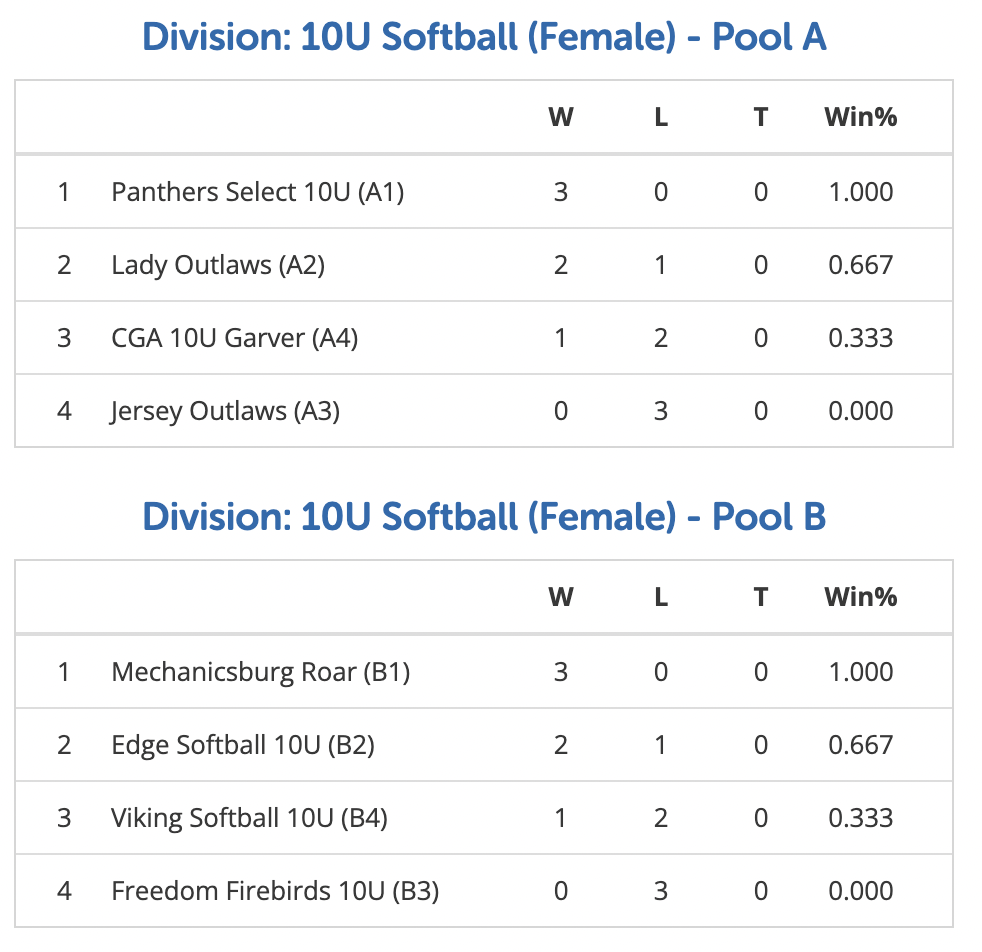Click the L column header in Pool B

coord(661,597)
